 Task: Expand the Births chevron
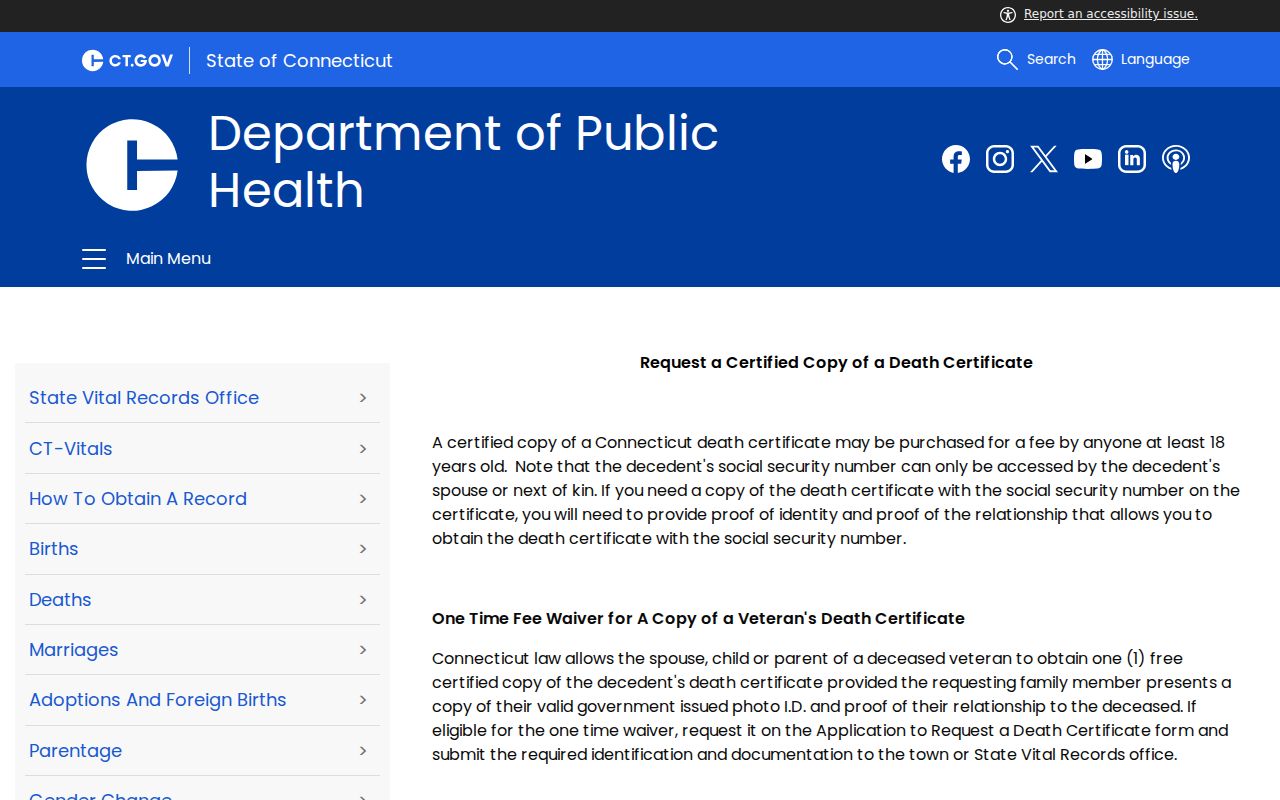(363, 549)
